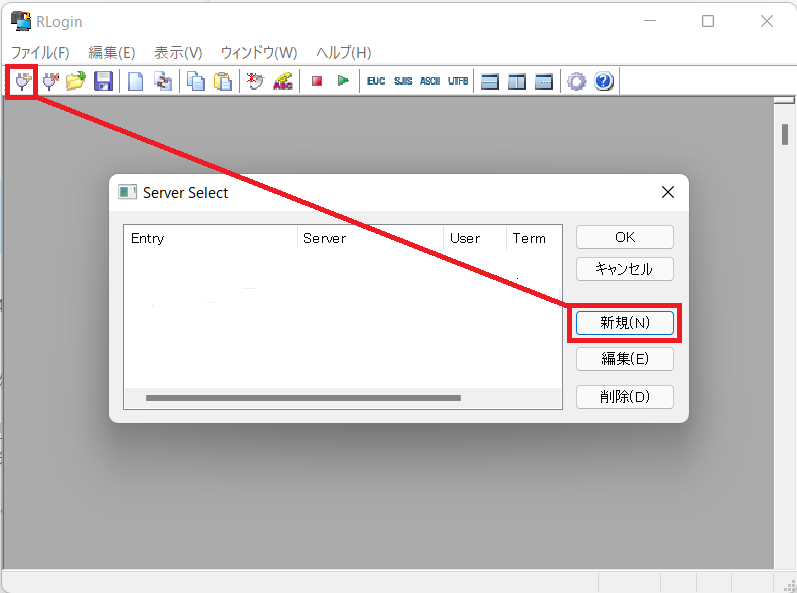Viewport: 797px width, 593px height.
Task: Click the copy toolbar icon
Action: [x=196, y=81]
